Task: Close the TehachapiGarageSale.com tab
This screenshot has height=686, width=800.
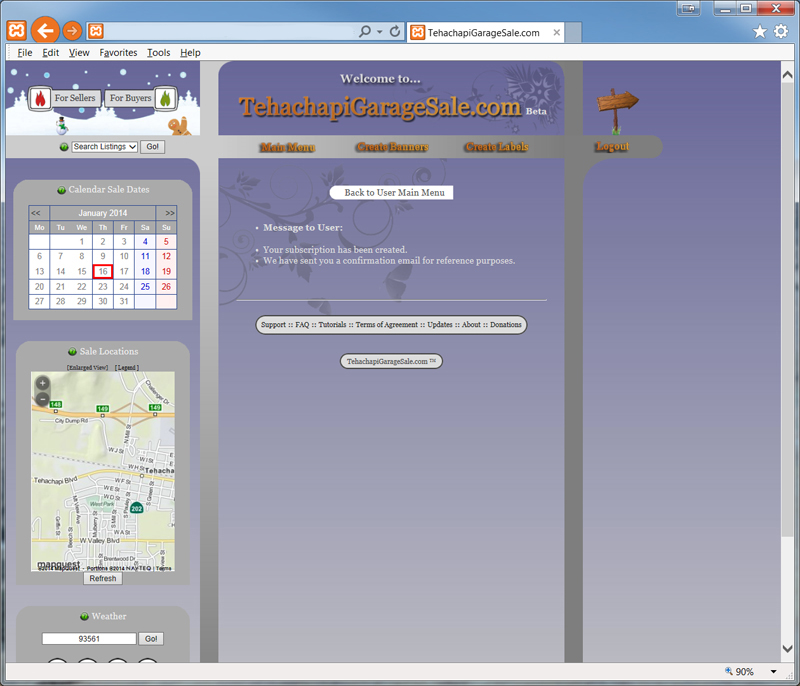Action: point(557,33)
